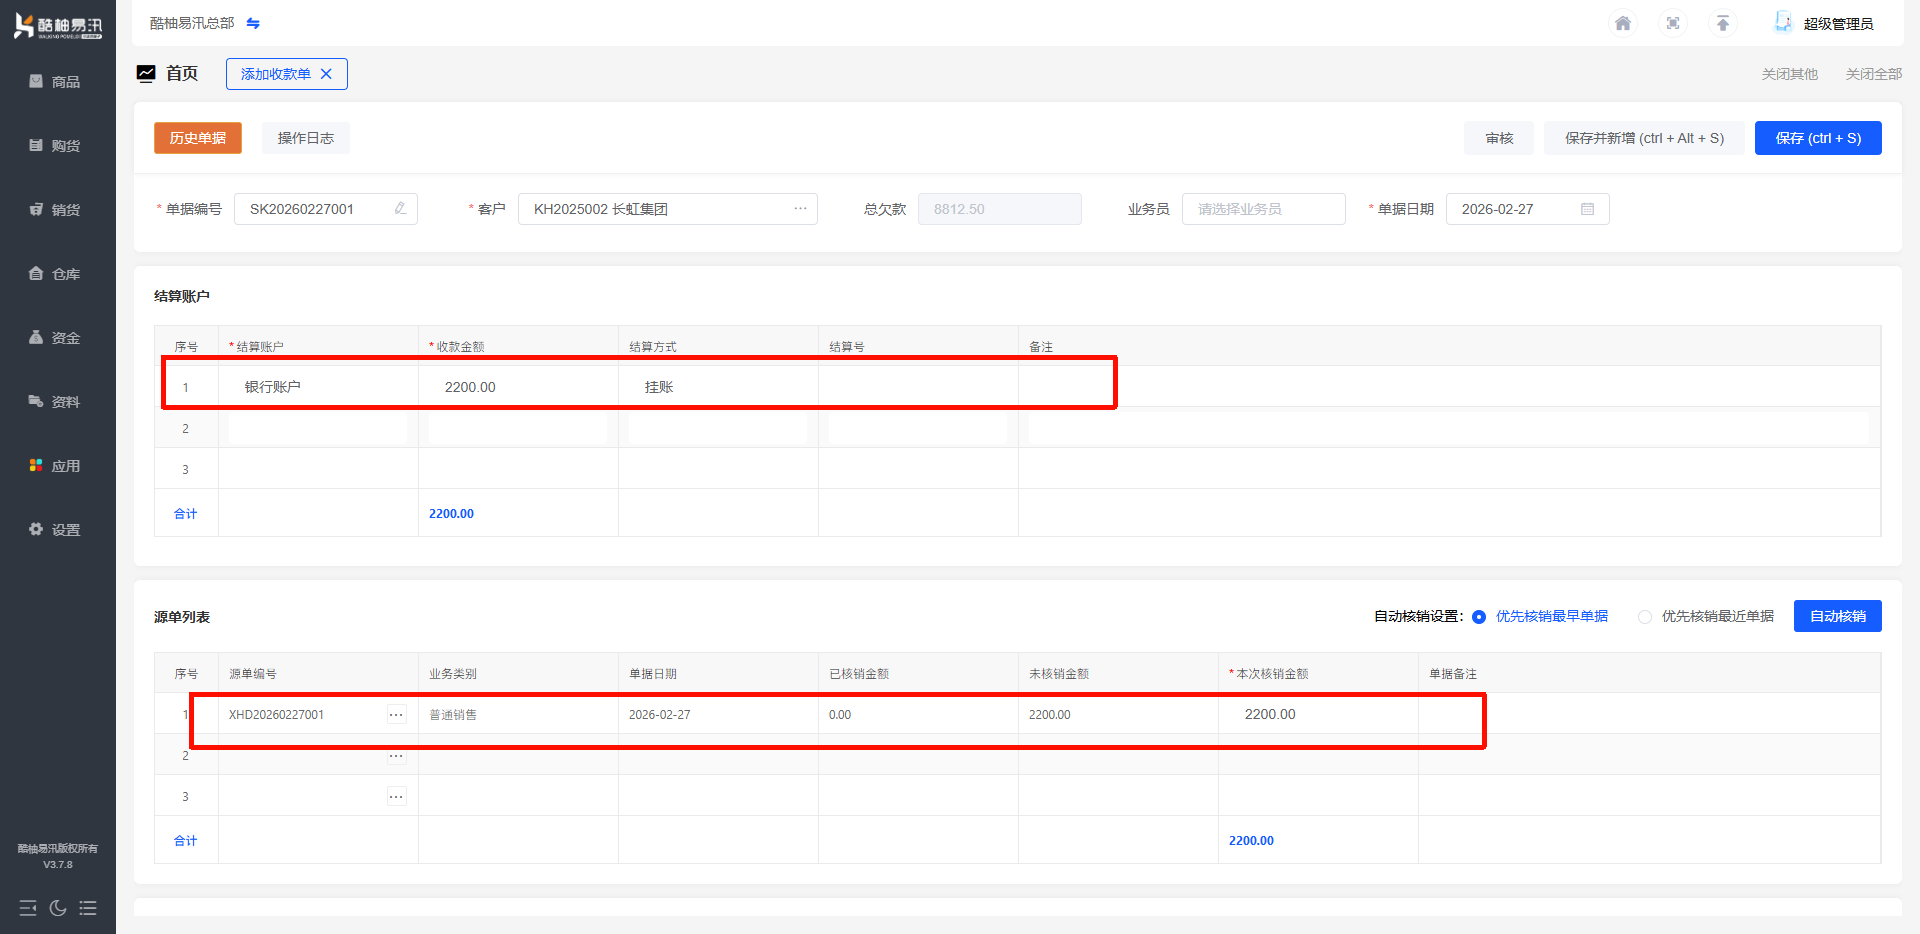Toggle dark mode moon icon

(58, 908)
